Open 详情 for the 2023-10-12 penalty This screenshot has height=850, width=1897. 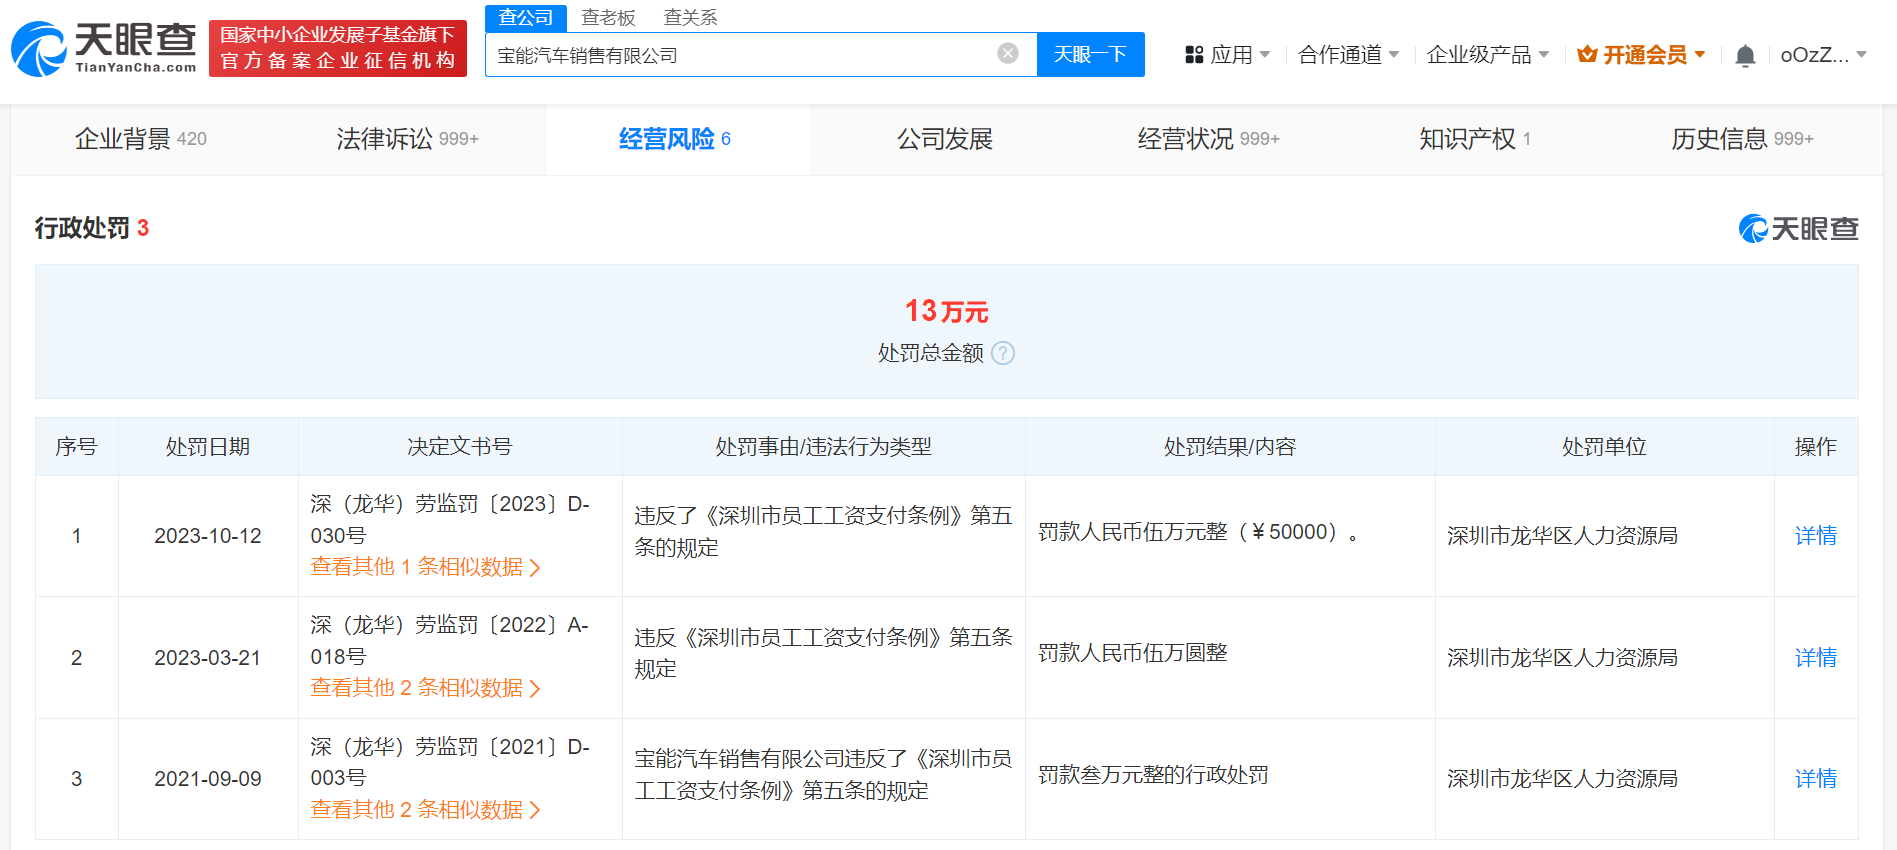pos(1816,536)
